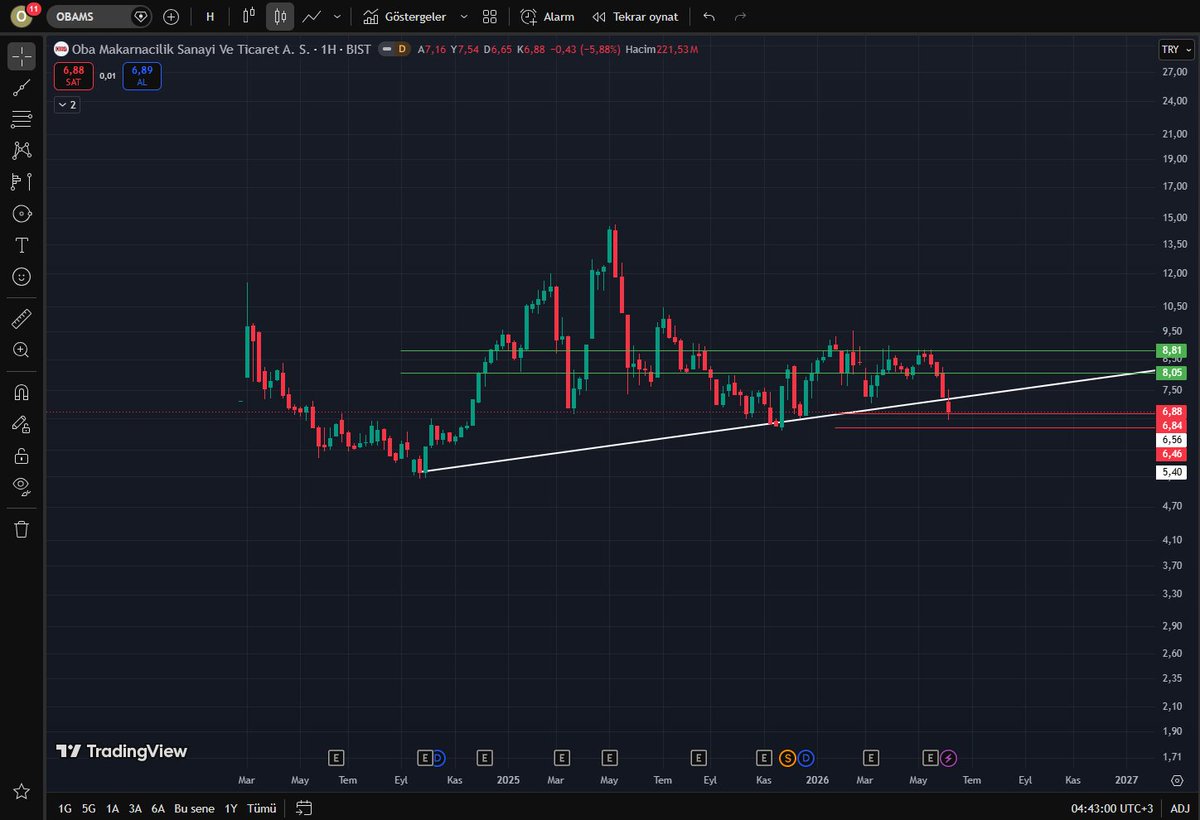Screen dimensions: 1200x820
Task: Click the diamond icon in the symbol box
Action: pos(141,17)
